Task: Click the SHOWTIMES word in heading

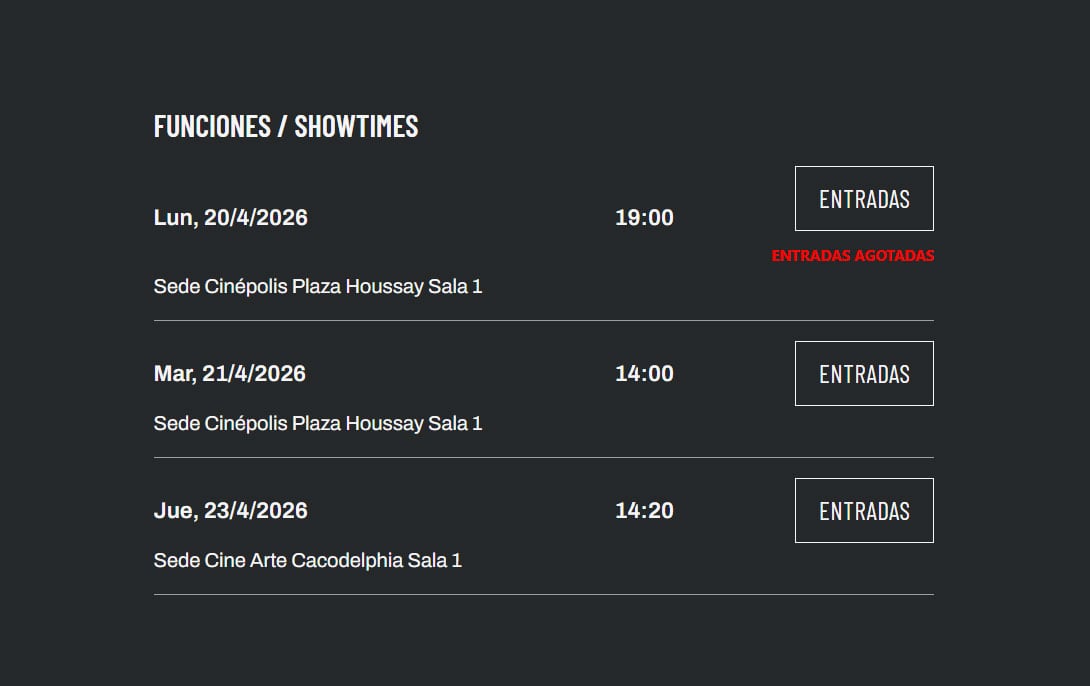Action: tap(356, 126)
